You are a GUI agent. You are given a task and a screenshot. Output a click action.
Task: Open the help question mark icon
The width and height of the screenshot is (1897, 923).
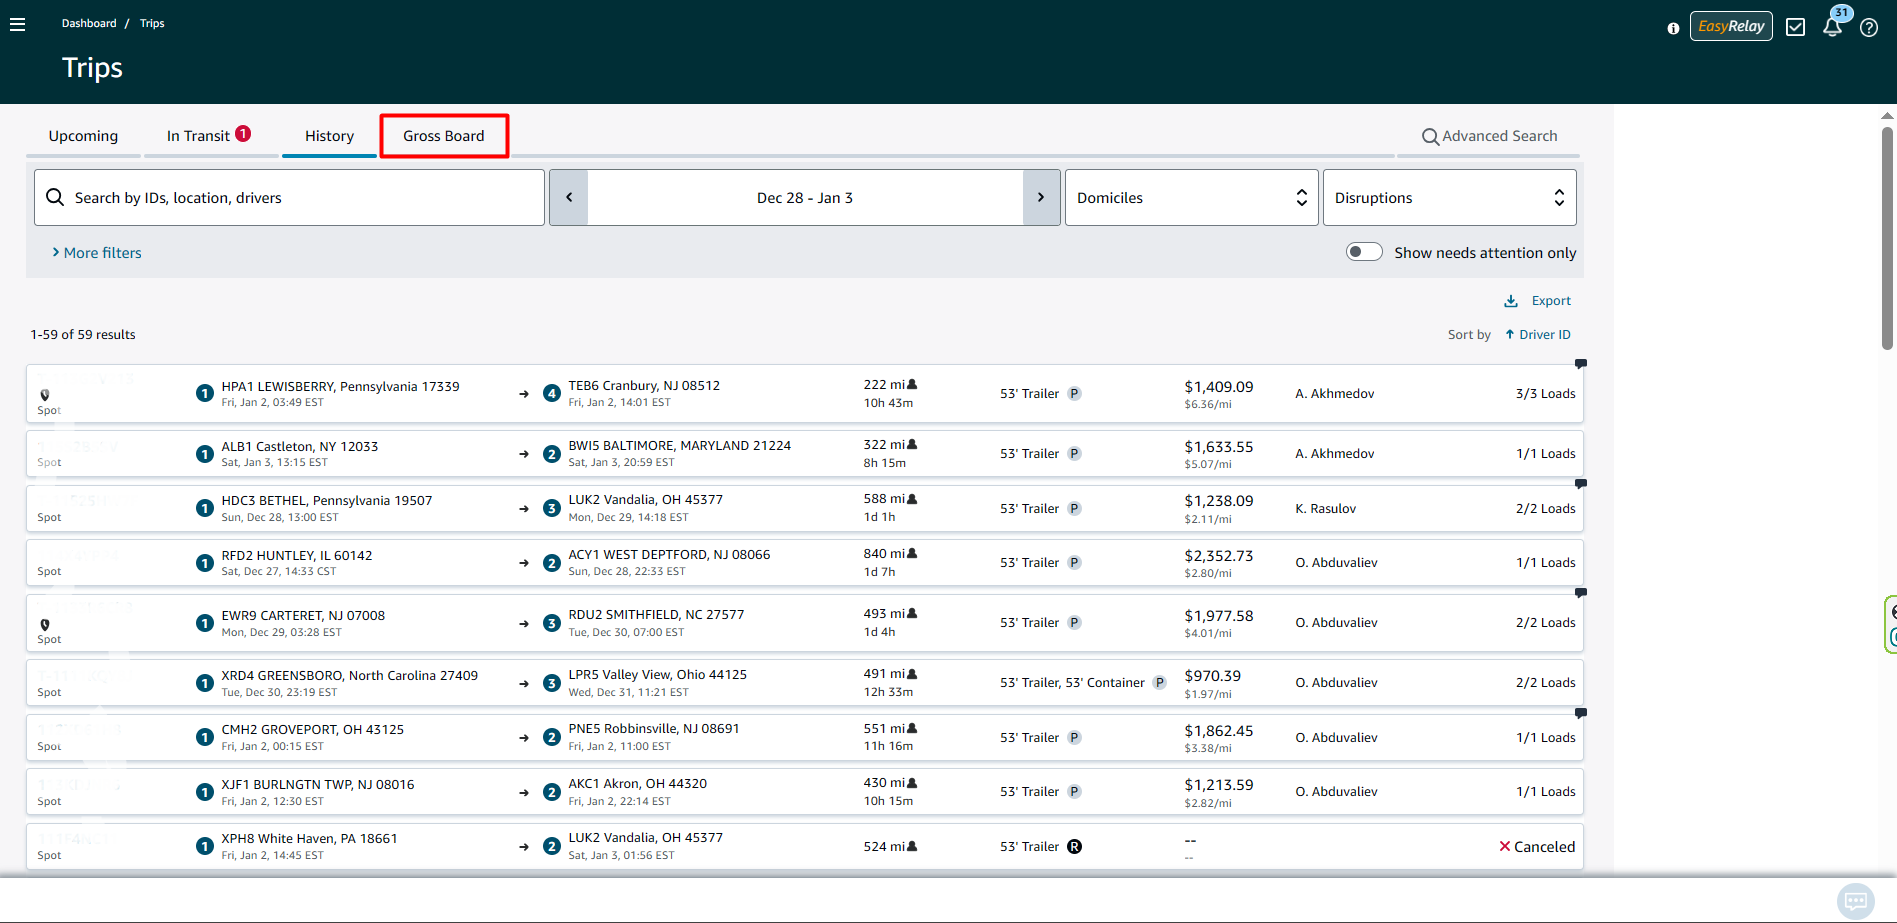point(1868,27)
